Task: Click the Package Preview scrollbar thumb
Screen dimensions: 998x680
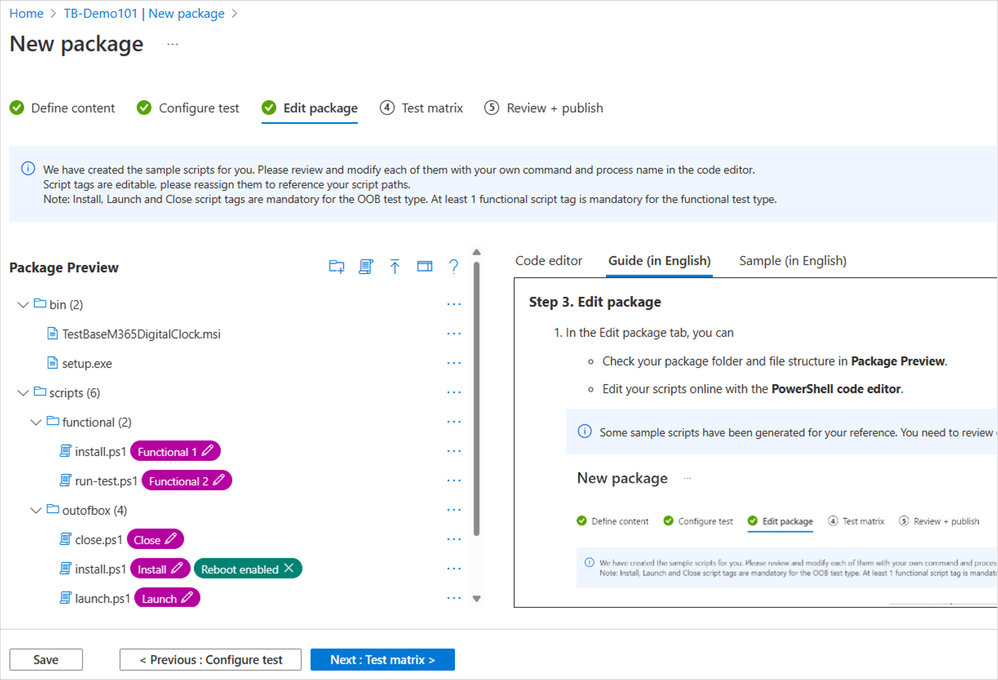Action: pos(477,399)
